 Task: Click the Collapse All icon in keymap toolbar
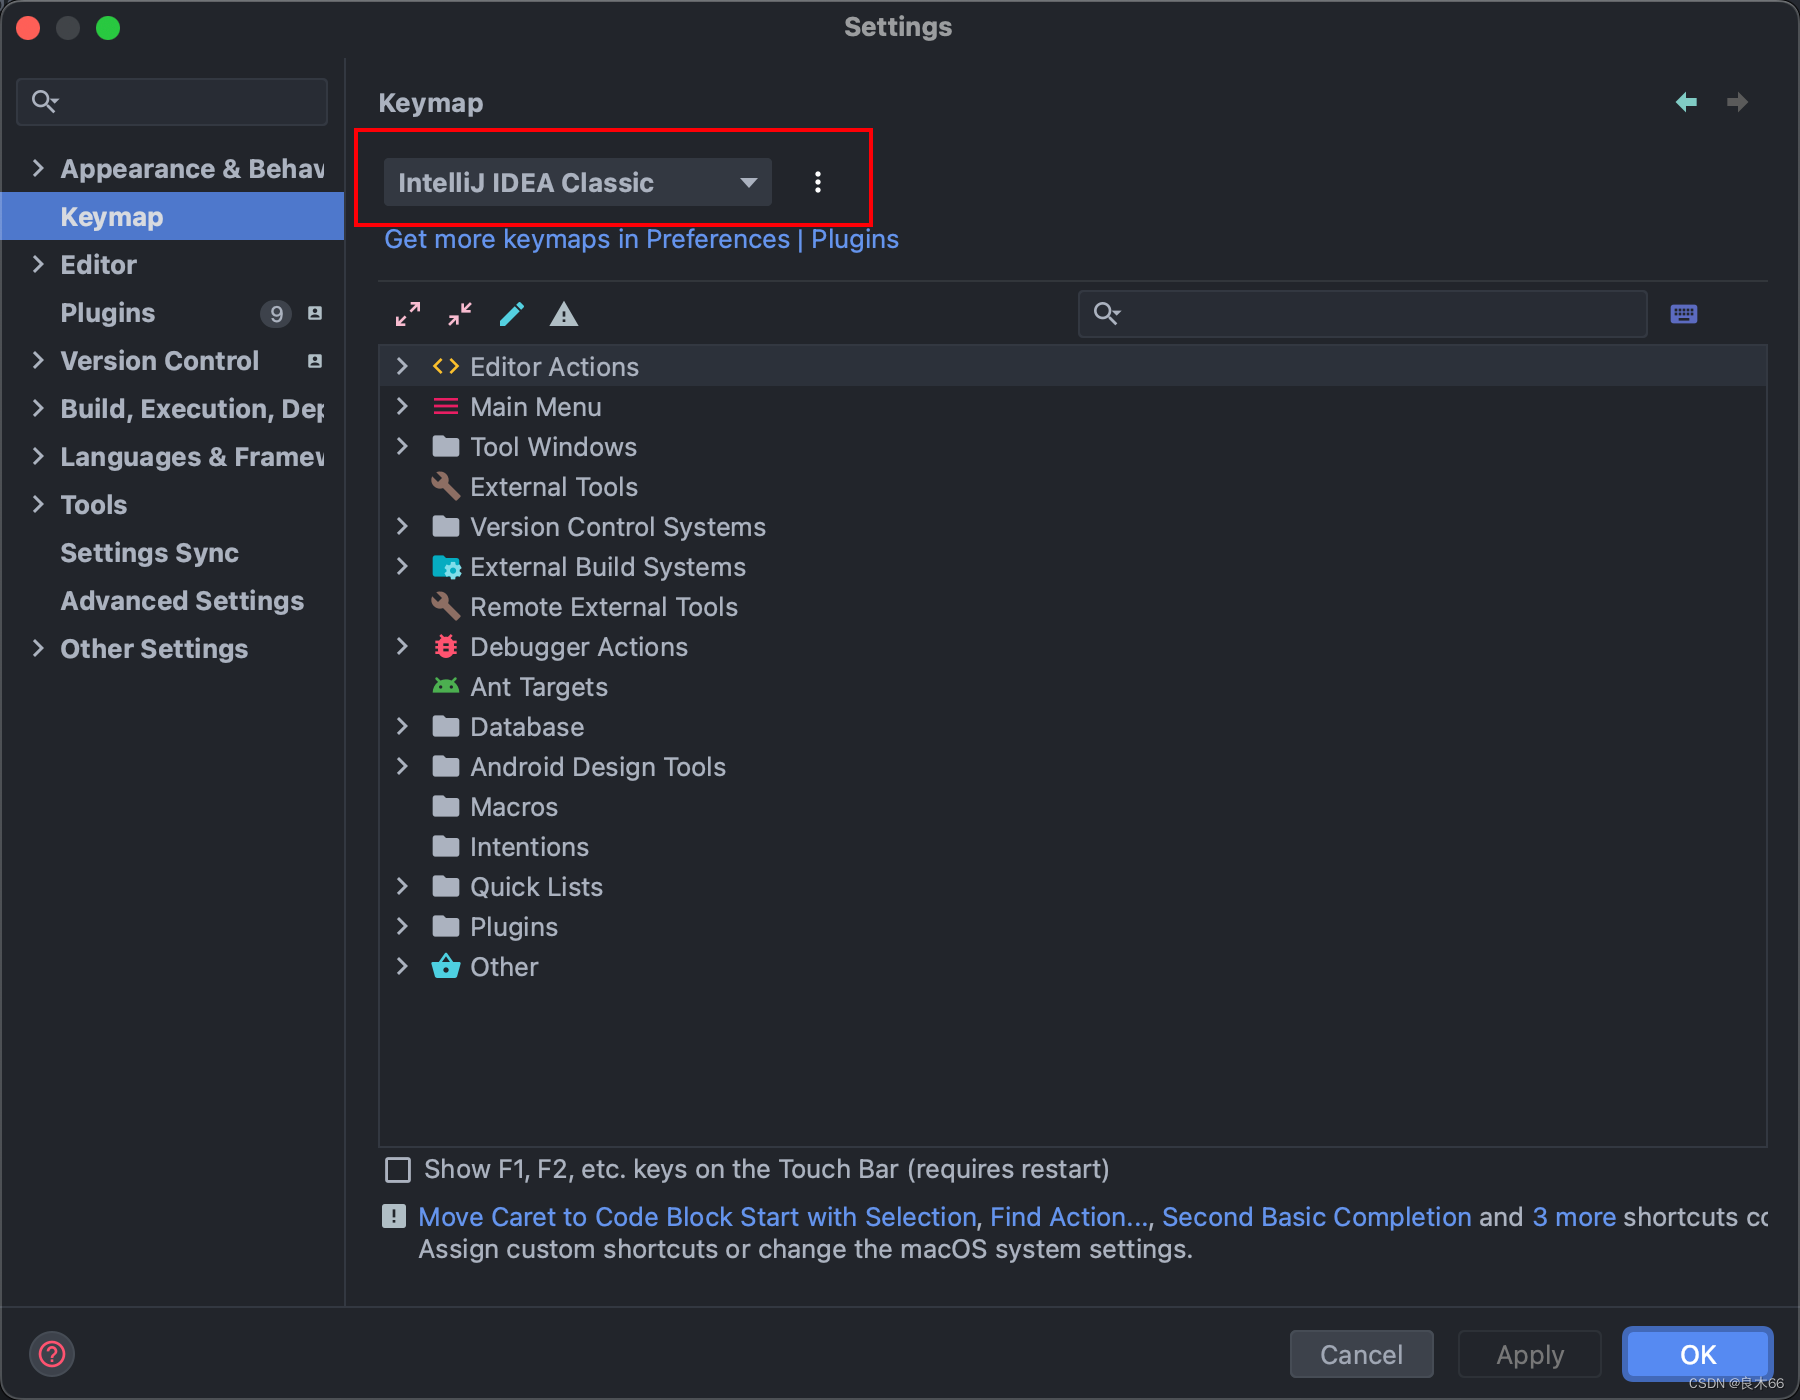[460, 314]
